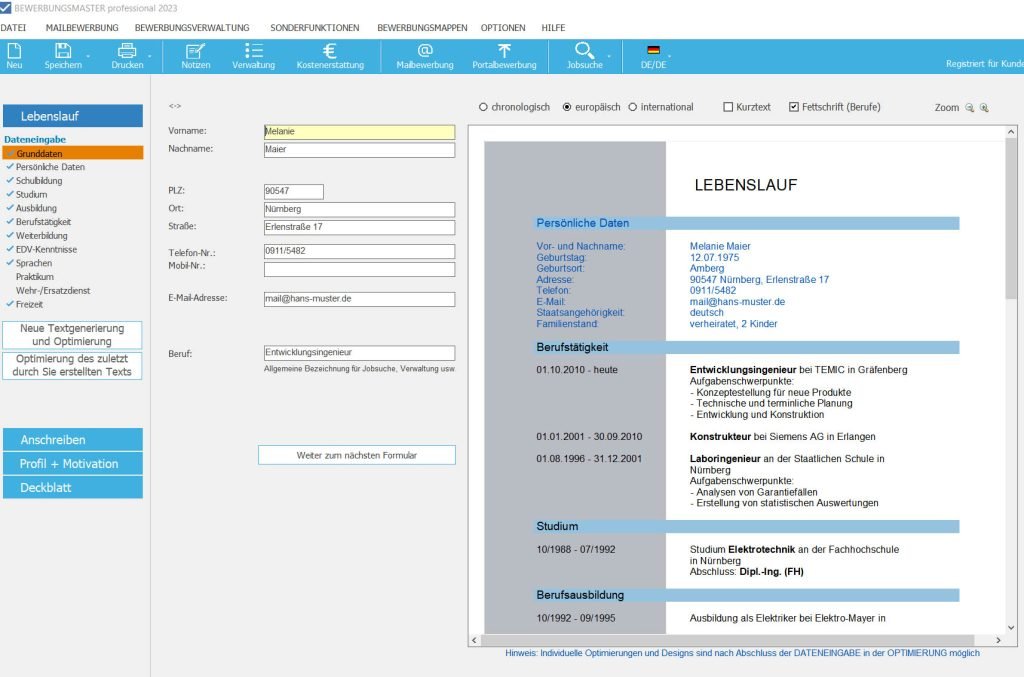Click Weiter zum nächsten Formular button

click(357, 455)
